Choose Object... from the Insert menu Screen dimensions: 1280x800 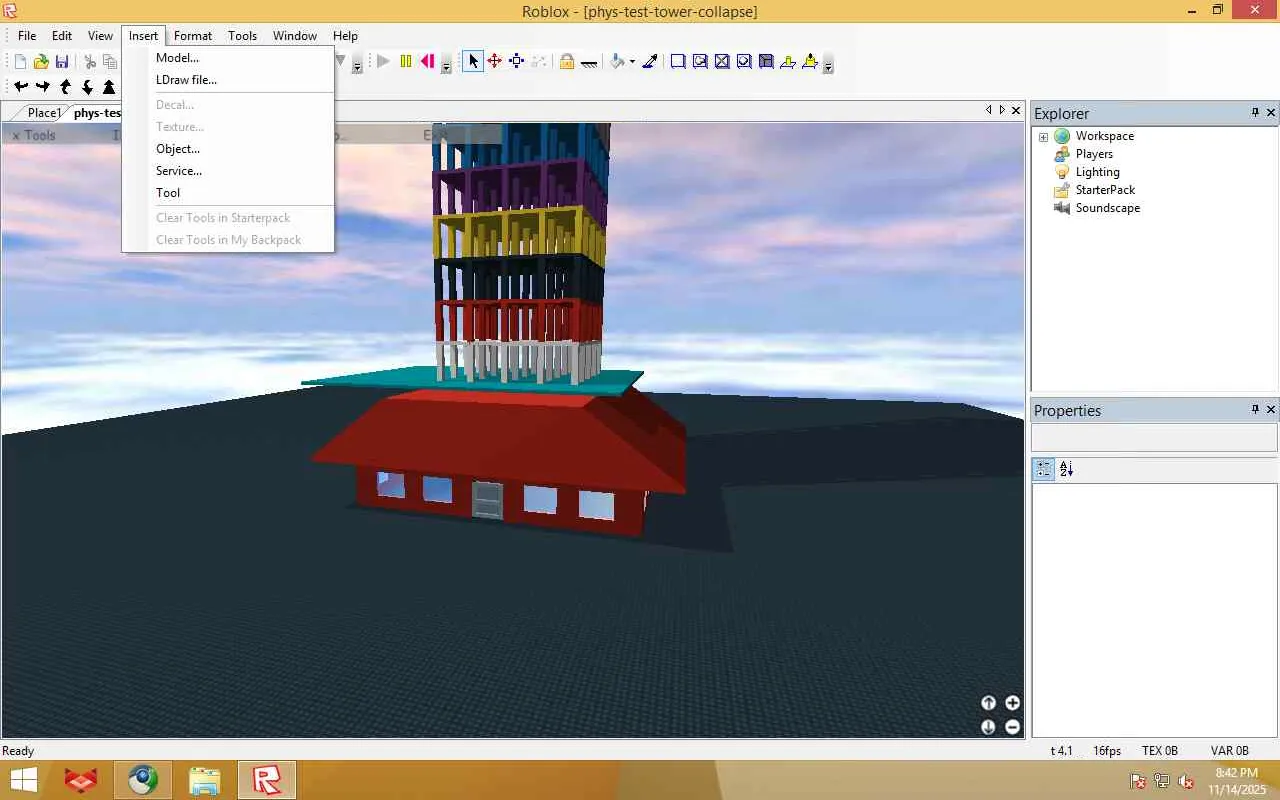point(228,149)
